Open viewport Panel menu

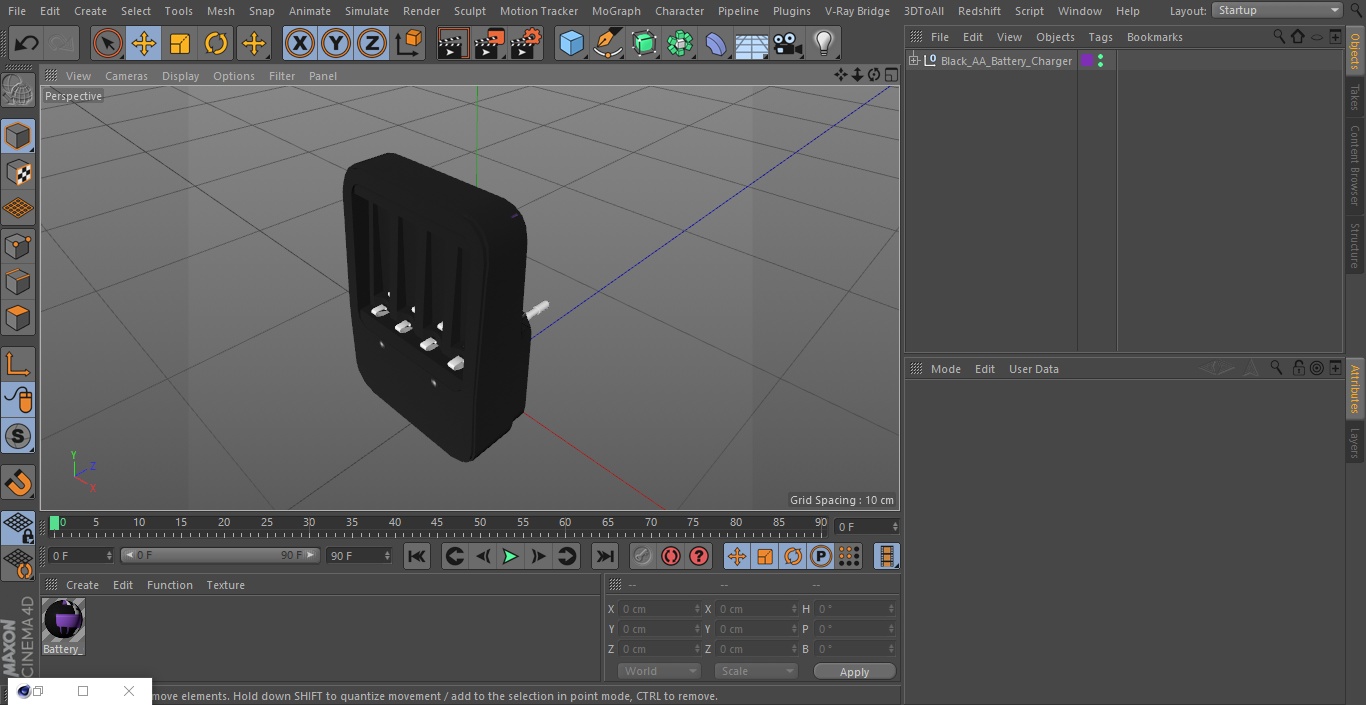pyautogui.click(x=323, y=76)
